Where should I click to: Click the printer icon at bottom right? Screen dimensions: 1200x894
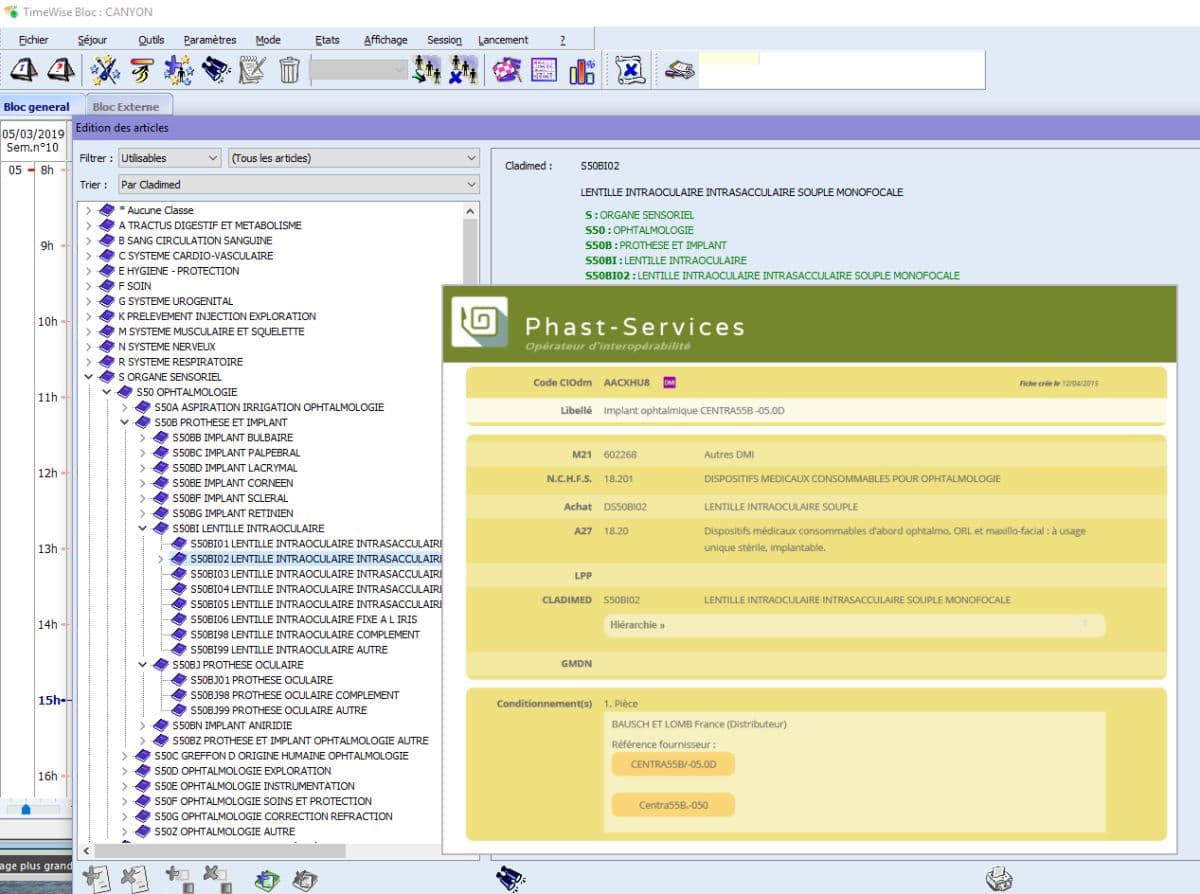[999, 879]
